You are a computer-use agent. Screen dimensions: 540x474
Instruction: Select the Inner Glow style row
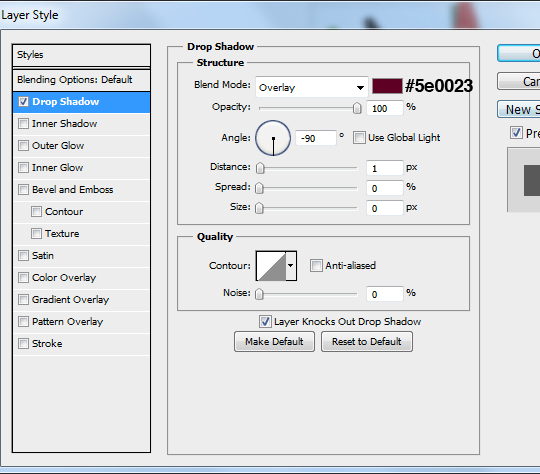pyautogui.click(x=81, y=168)
